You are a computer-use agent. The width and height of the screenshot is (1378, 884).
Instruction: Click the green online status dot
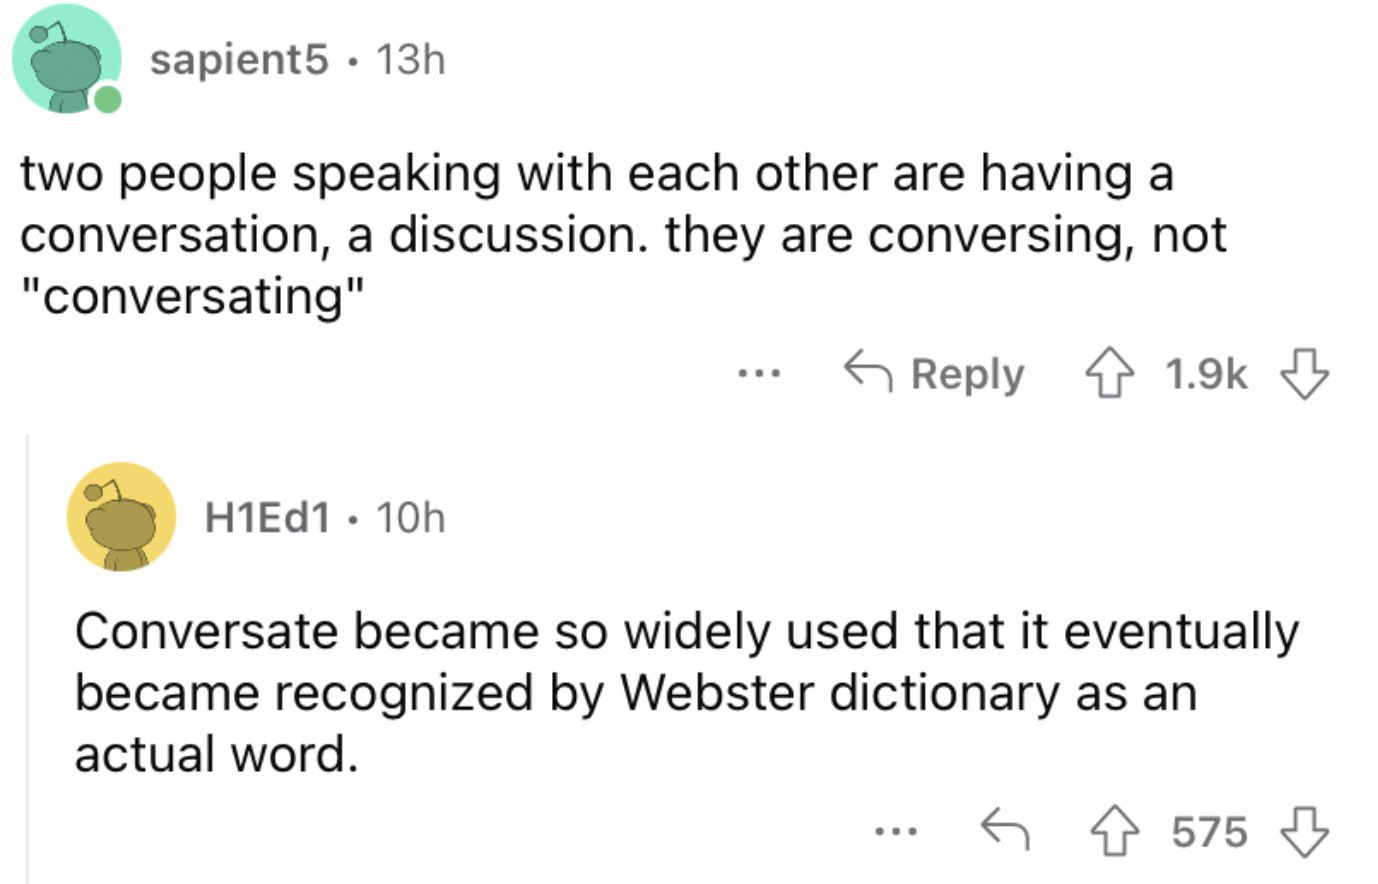click(107, 99)
